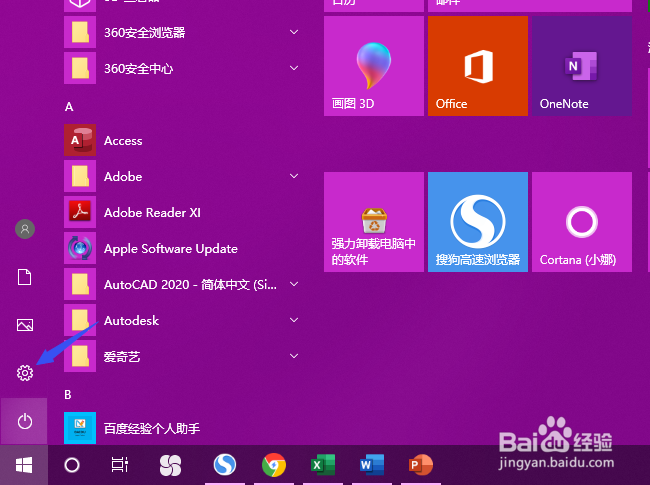Open the 画图 3D tile

(374, 66)
